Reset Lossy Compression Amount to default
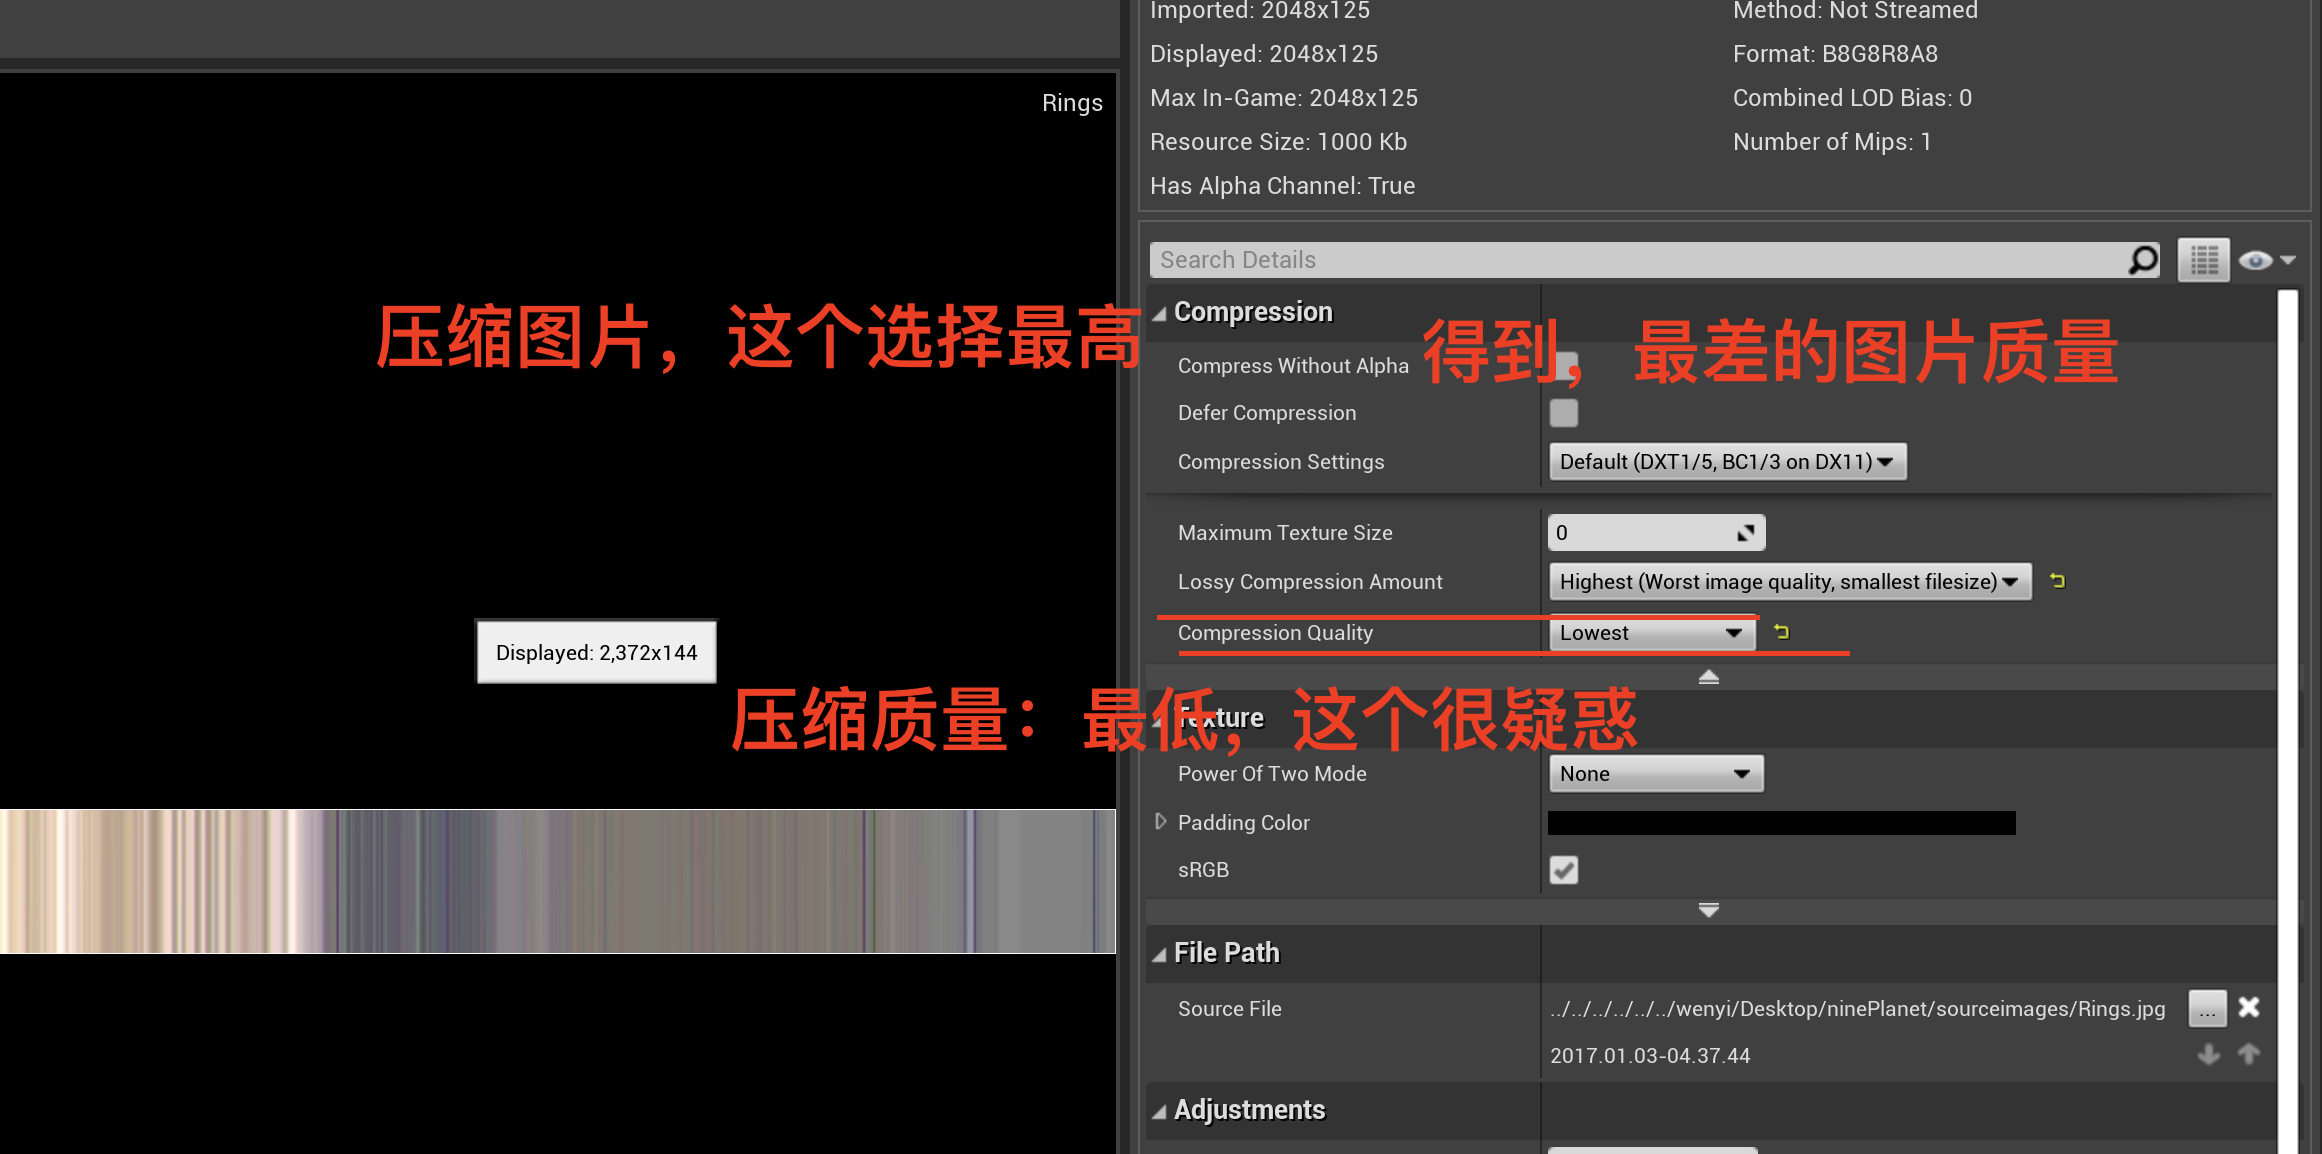This screenshot has width=2322, height=1154. click(2057, 581)
